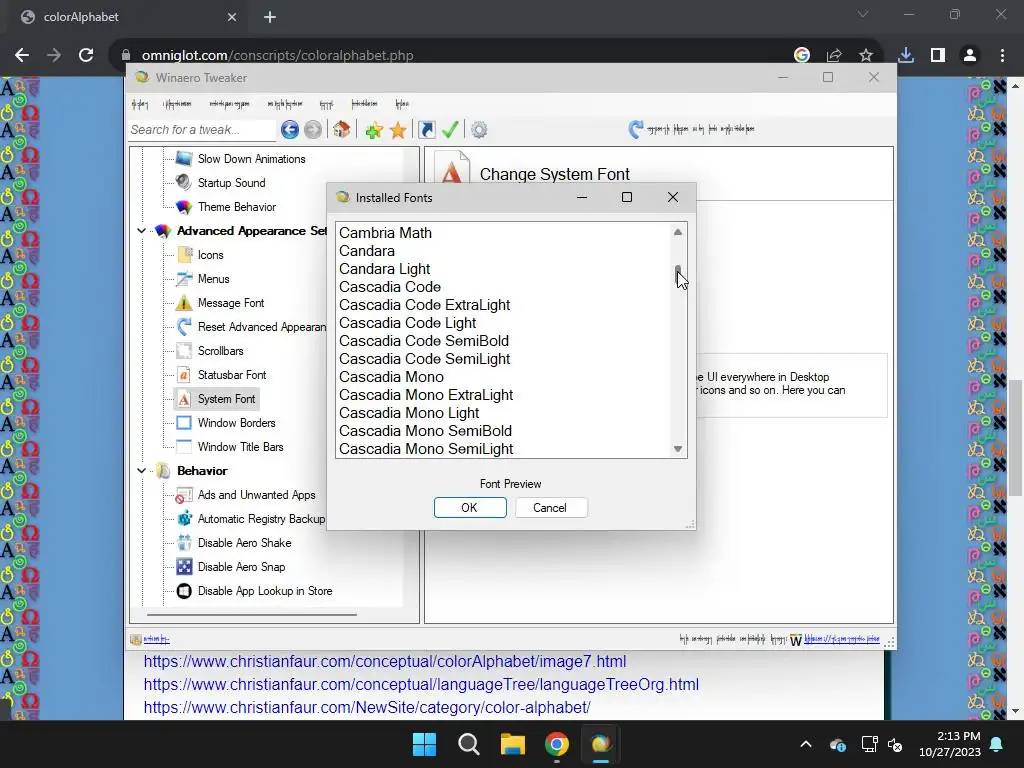Select the Window Title Bars tweak

click(x=240, y=447)
